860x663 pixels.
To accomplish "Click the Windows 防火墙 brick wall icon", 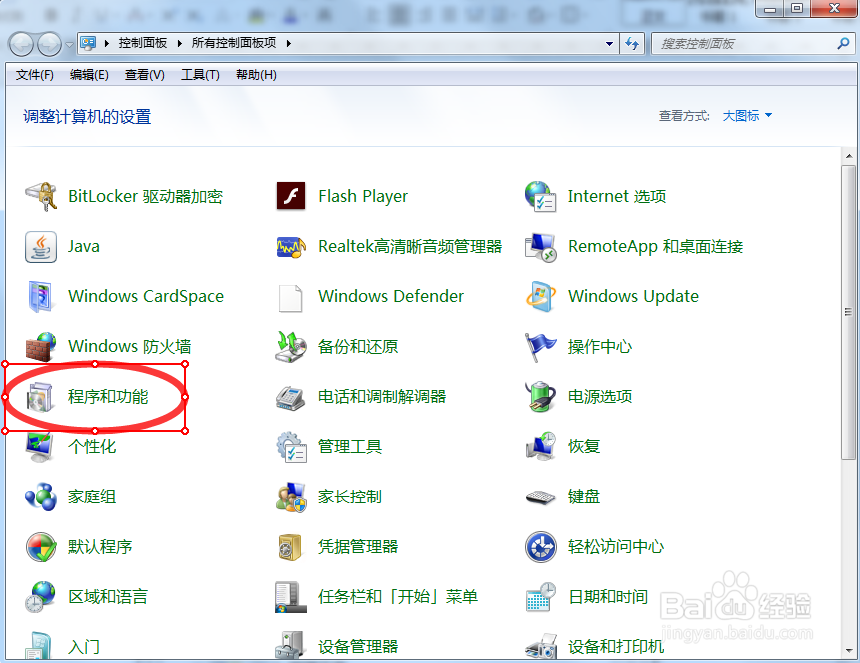I will pyautogui.click(x=41, y=347).
